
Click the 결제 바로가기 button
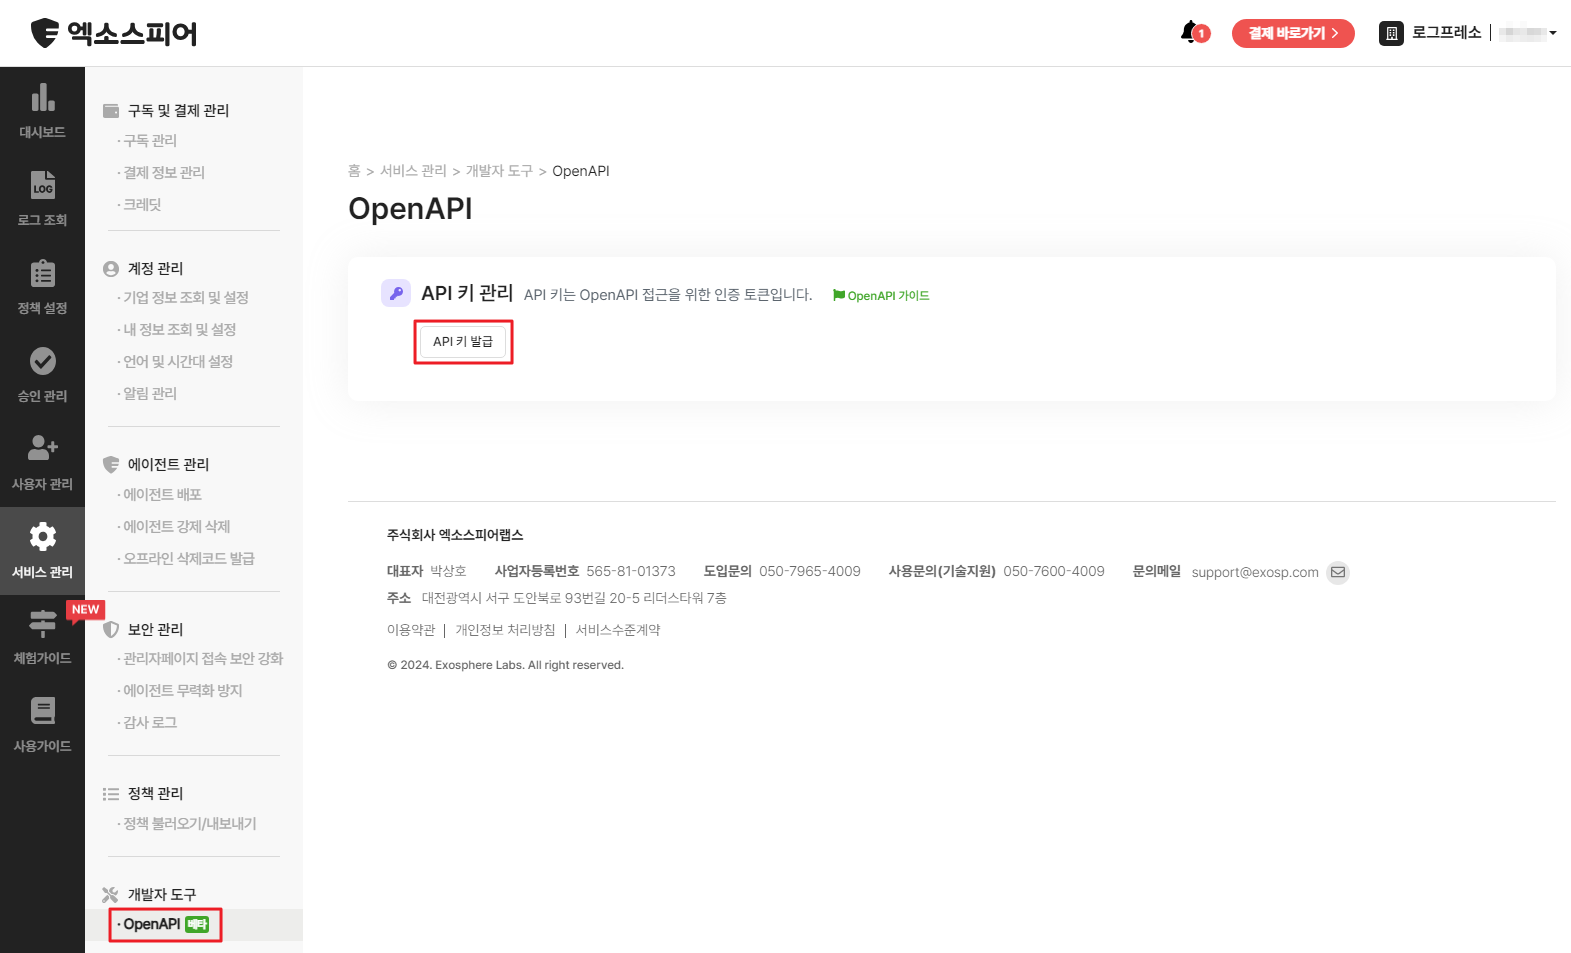1293,33
